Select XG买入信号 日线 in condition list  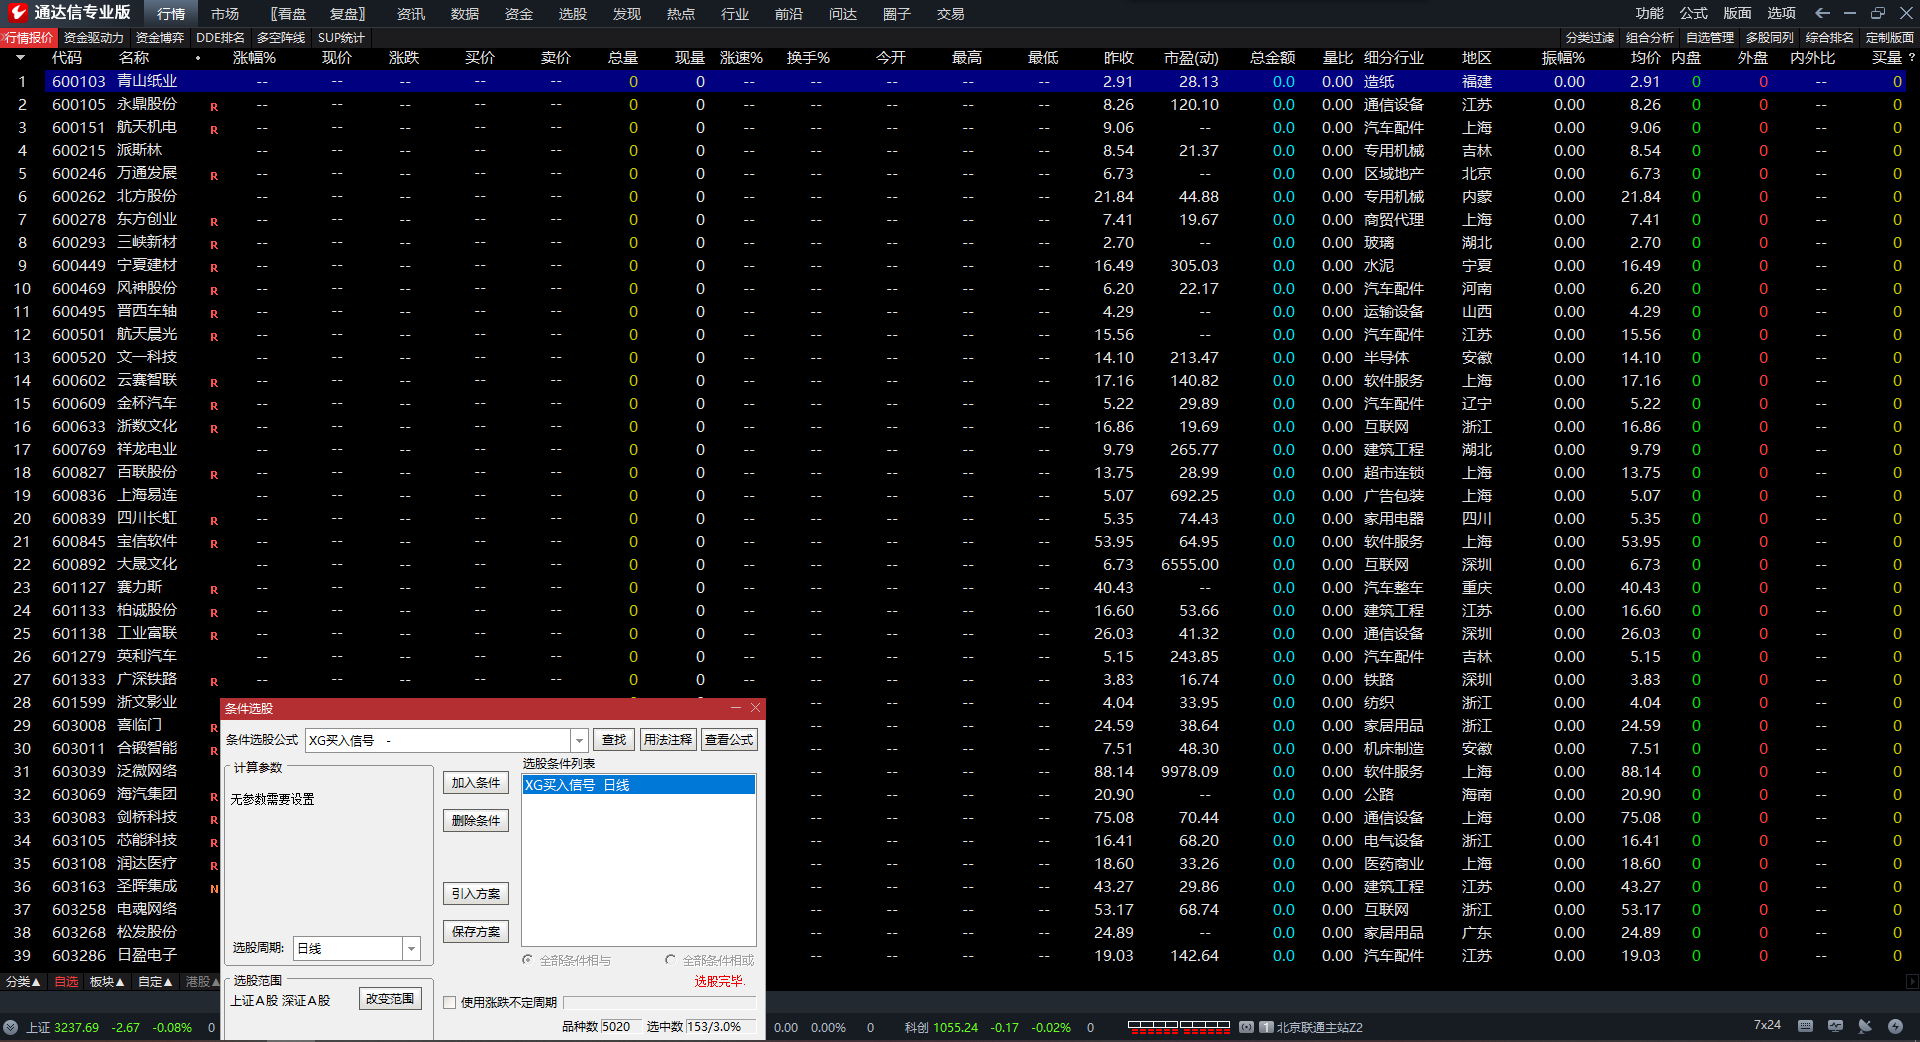pyautogui.click(x=638, y=785)
